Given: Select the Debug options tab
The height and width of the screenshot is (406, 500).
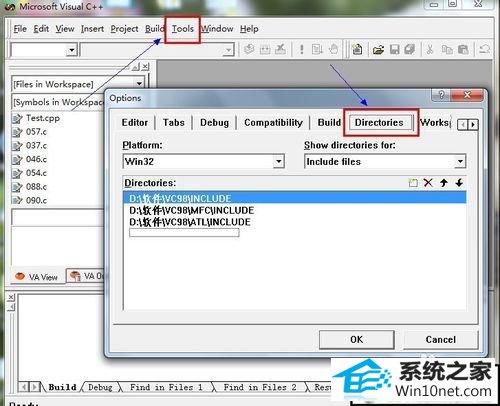Looking at the screenshot, I should (214, 123).
